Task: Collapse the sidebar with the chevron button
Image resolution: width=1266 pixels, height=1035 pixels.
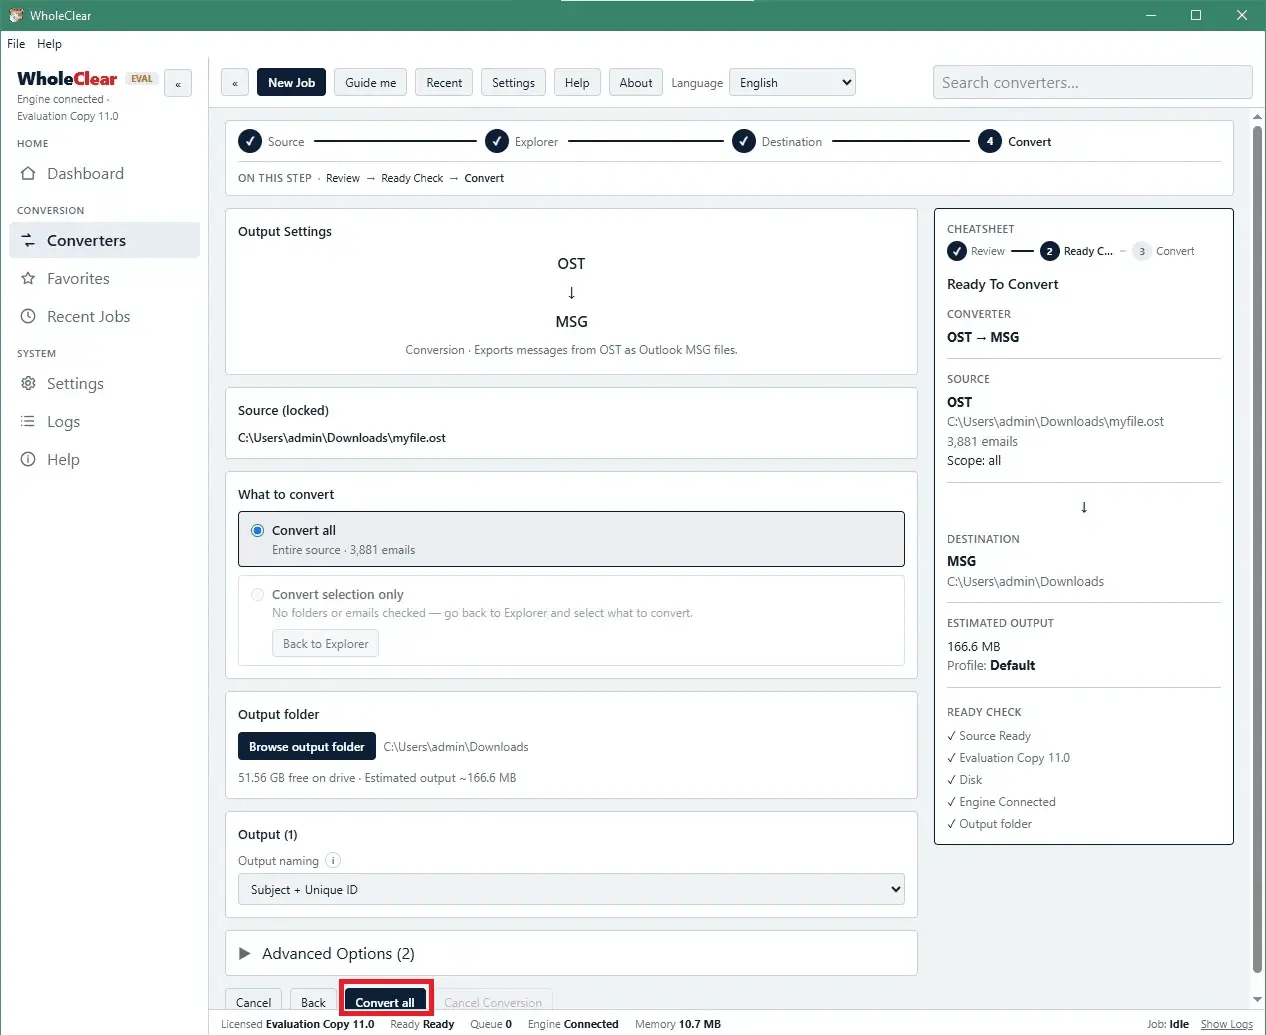Action: (178, 84)
